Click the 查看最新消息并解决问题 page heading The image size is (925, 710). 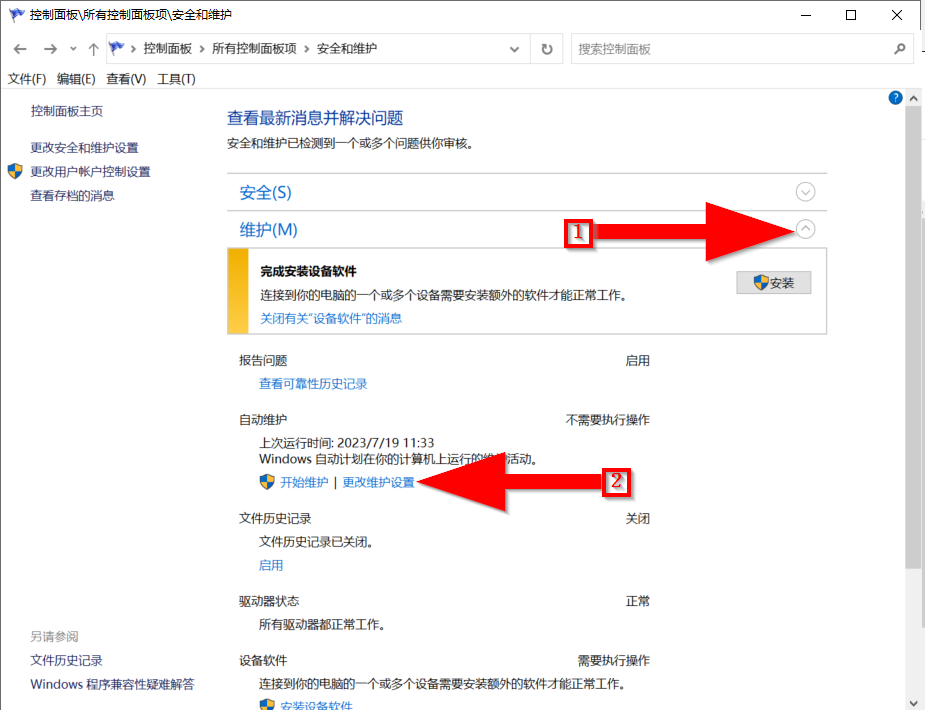click(x=315, y=118)
